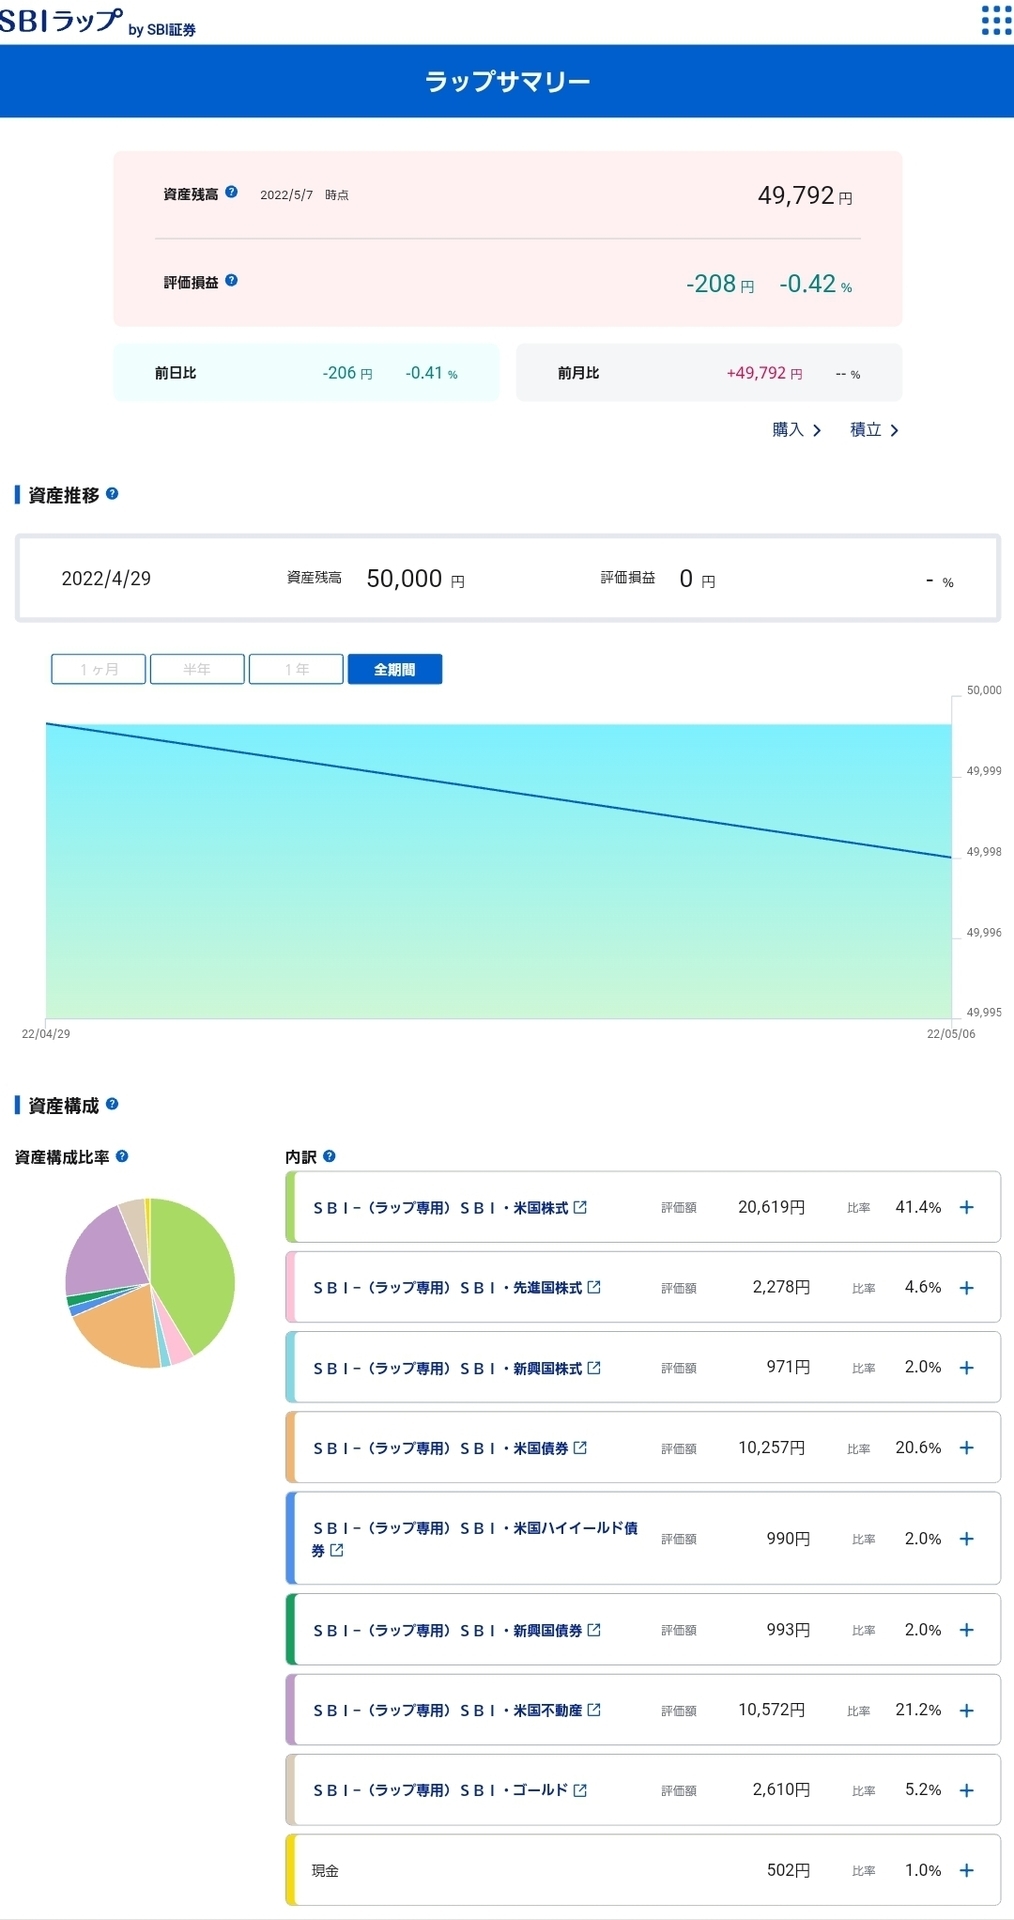Click the 49,792 円 asset balance
1014x1920 pixels.
pos(805,195)
